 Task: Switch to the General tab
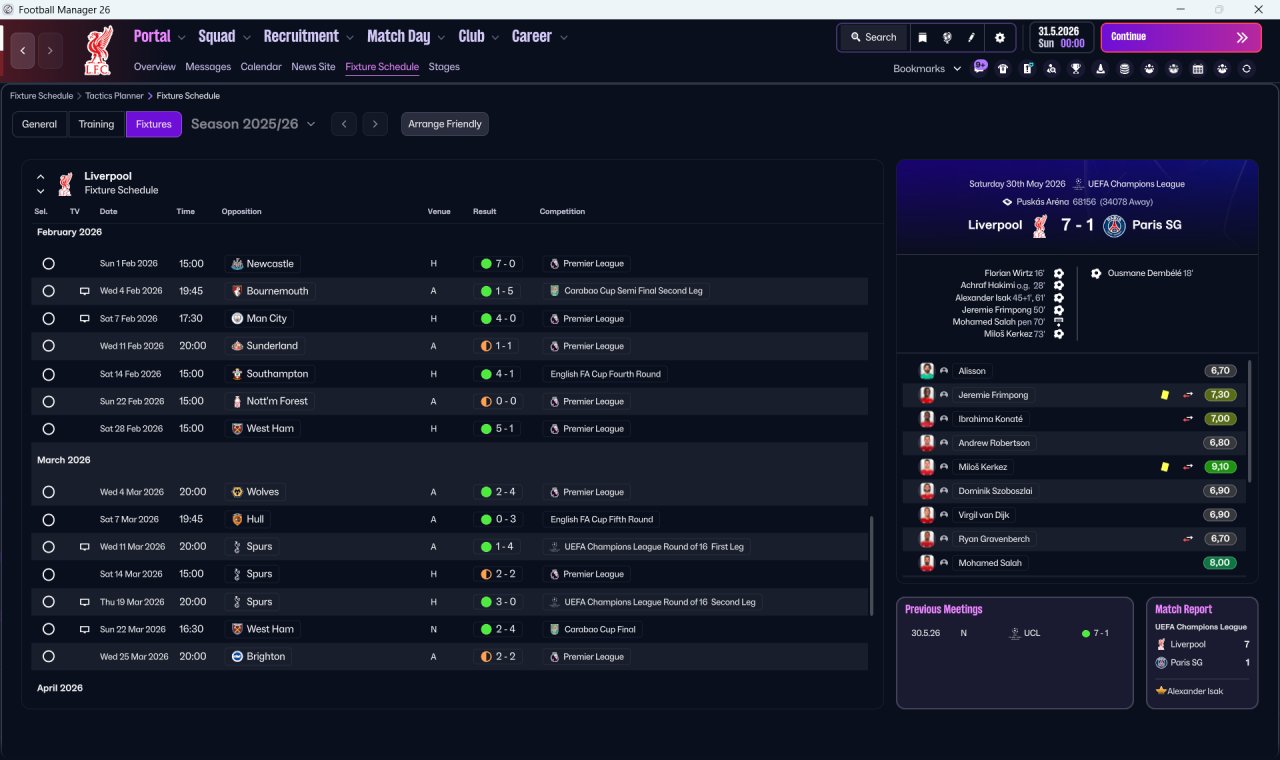point(40,124)
